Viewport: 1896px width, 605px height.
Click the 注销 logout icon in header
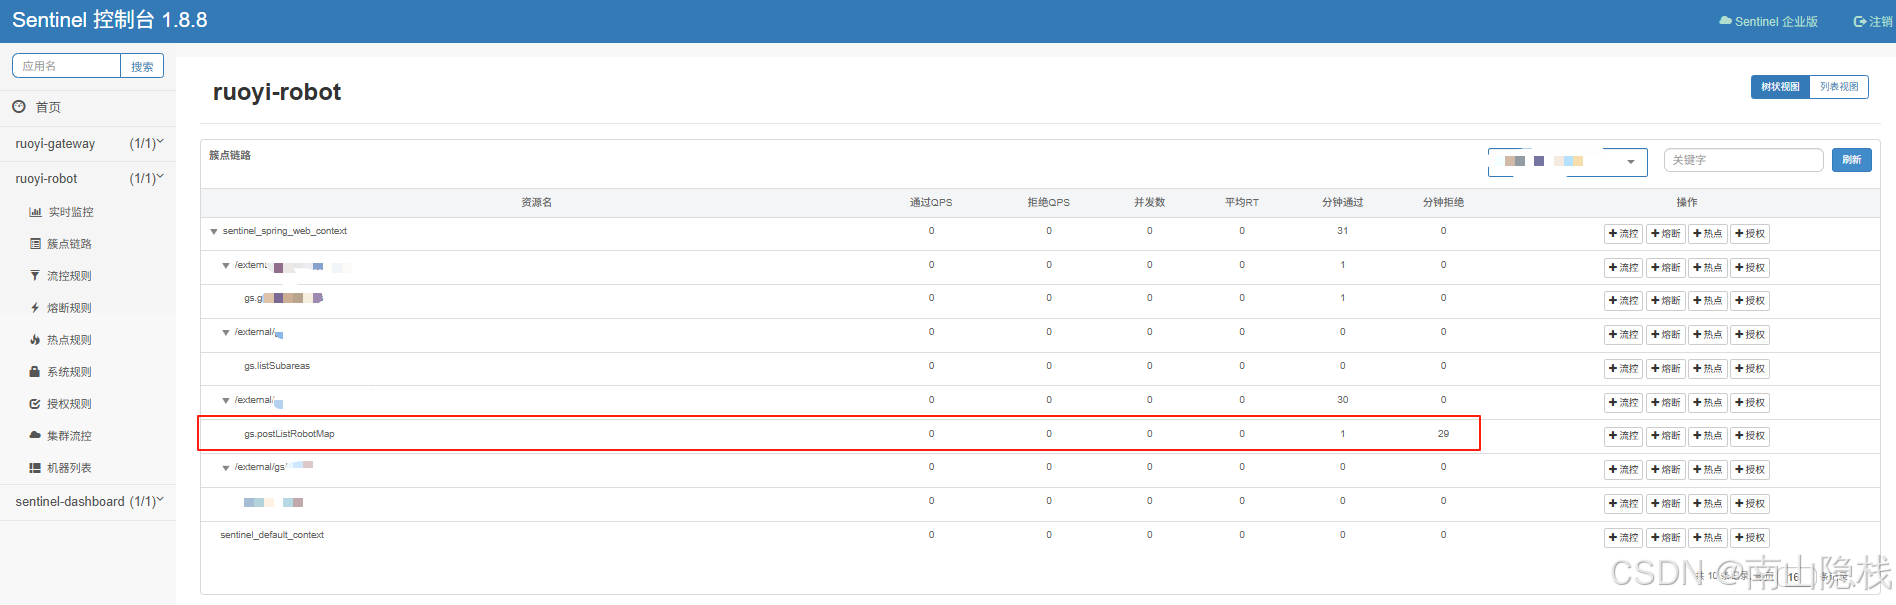point(1860,21)
